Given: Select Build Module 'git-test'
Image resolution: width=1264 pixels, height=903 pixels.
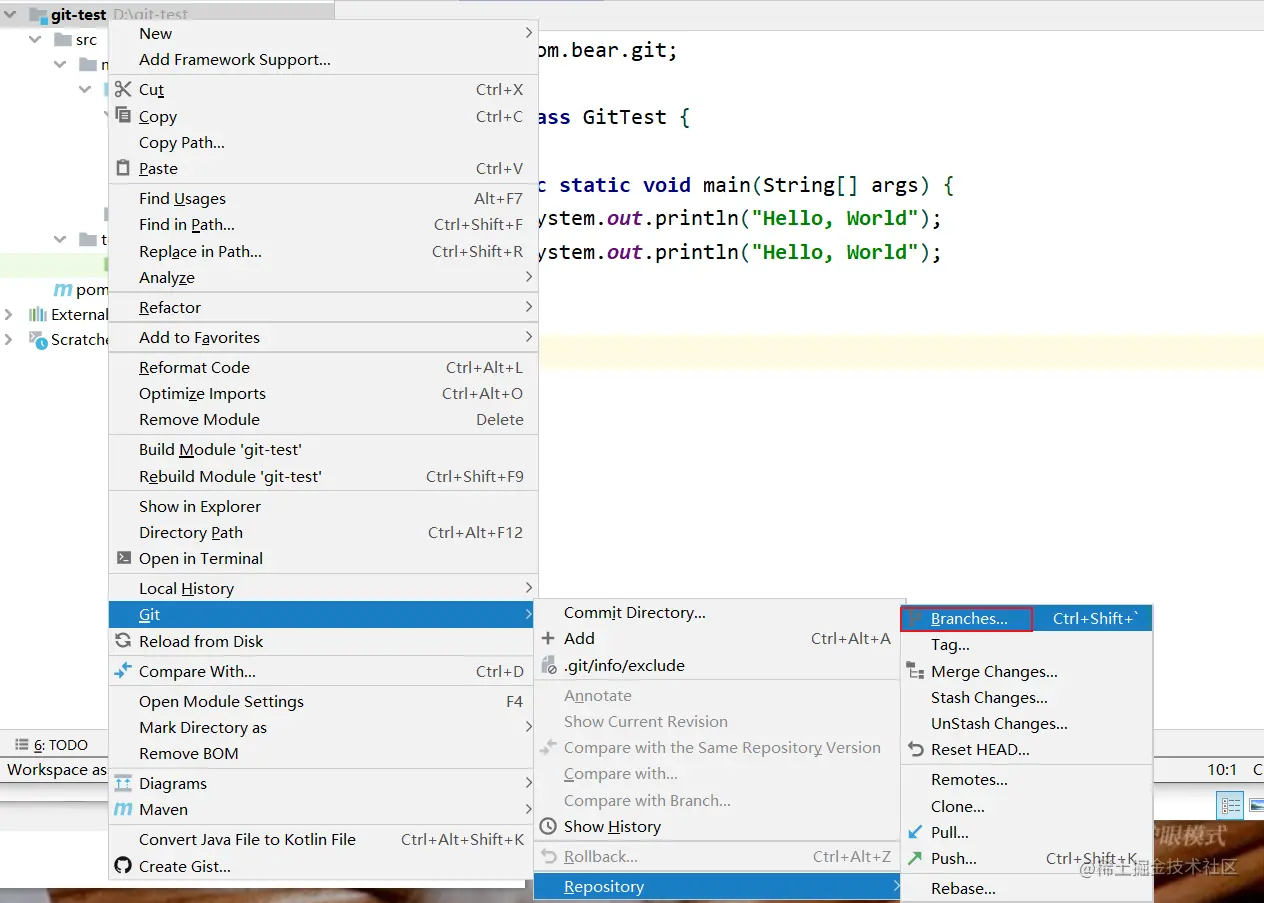Looking at the screenshot, I should [x=323, y=450].
